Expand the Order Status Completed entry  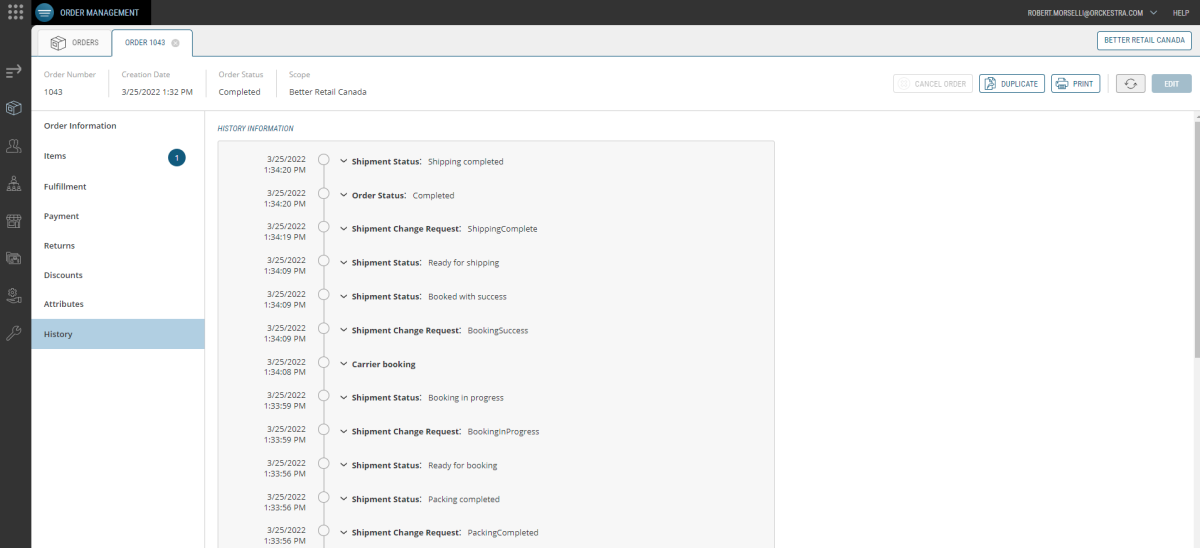point(344,195)
